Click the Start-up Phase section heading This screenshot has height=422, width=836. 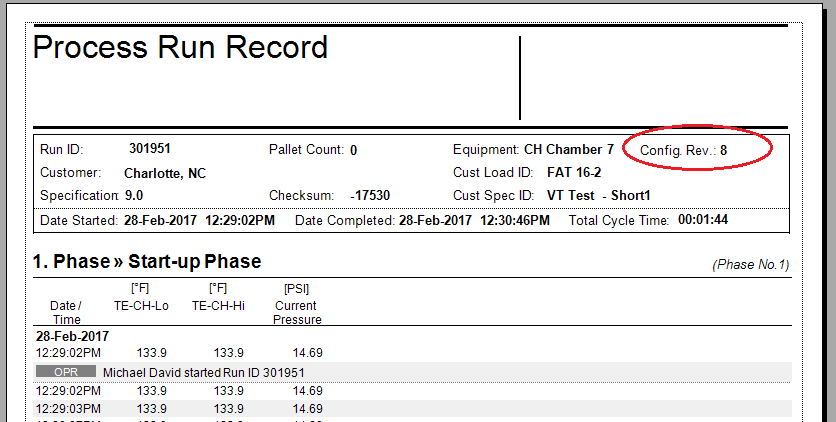click(x=146, y=262)
